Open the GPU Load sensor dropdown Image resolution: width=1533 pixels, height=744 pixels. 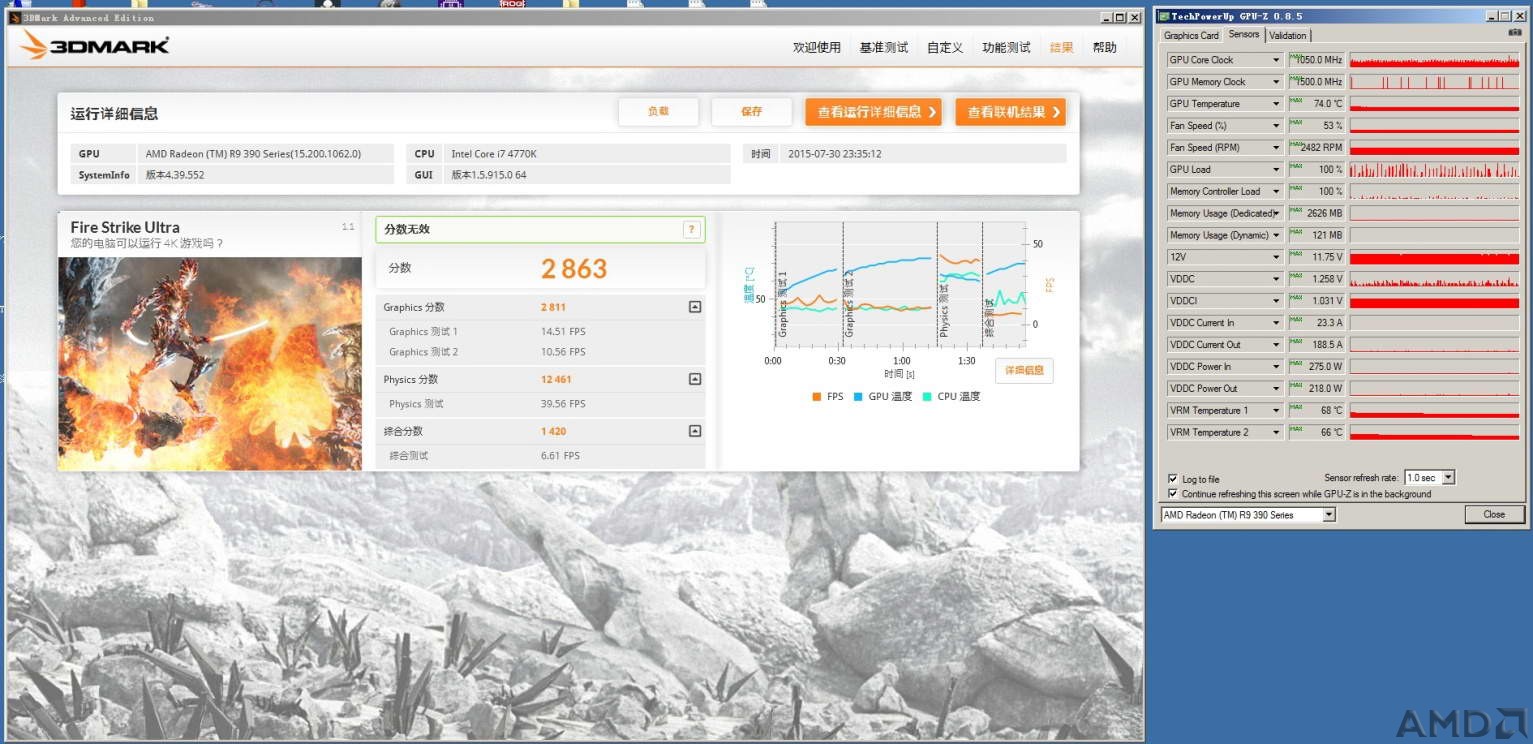pos(1275,170)
